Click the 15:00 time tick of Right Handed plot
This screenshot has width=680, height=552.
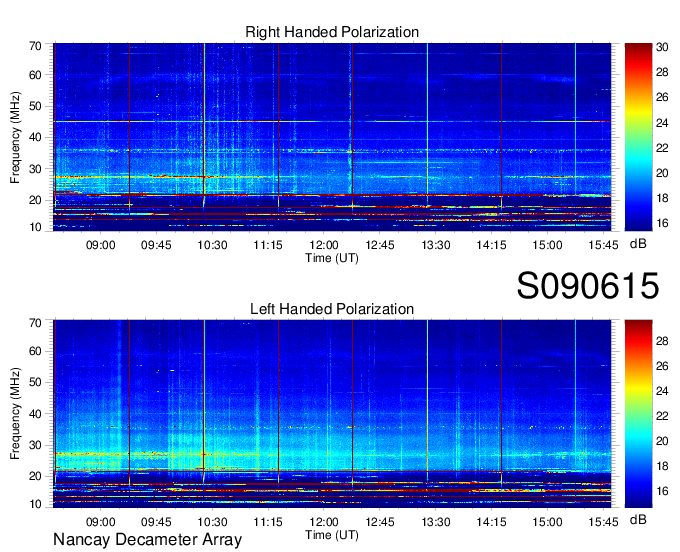coord(547,245)
